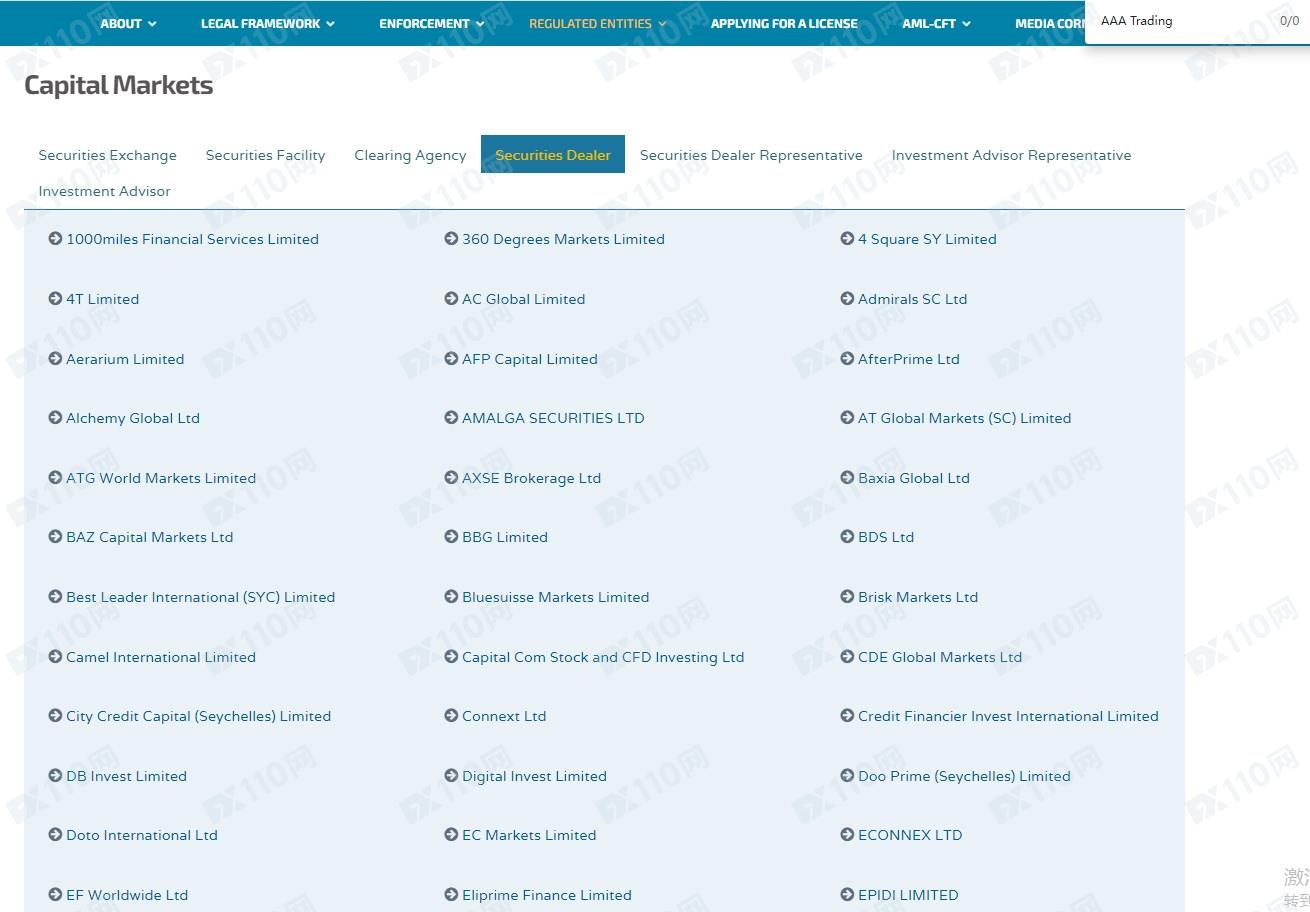Go to APPLYING FOR A LICENSE page
Image resolution: width=1310 pixels, height=912 pixels.
(x=783, y=23)
